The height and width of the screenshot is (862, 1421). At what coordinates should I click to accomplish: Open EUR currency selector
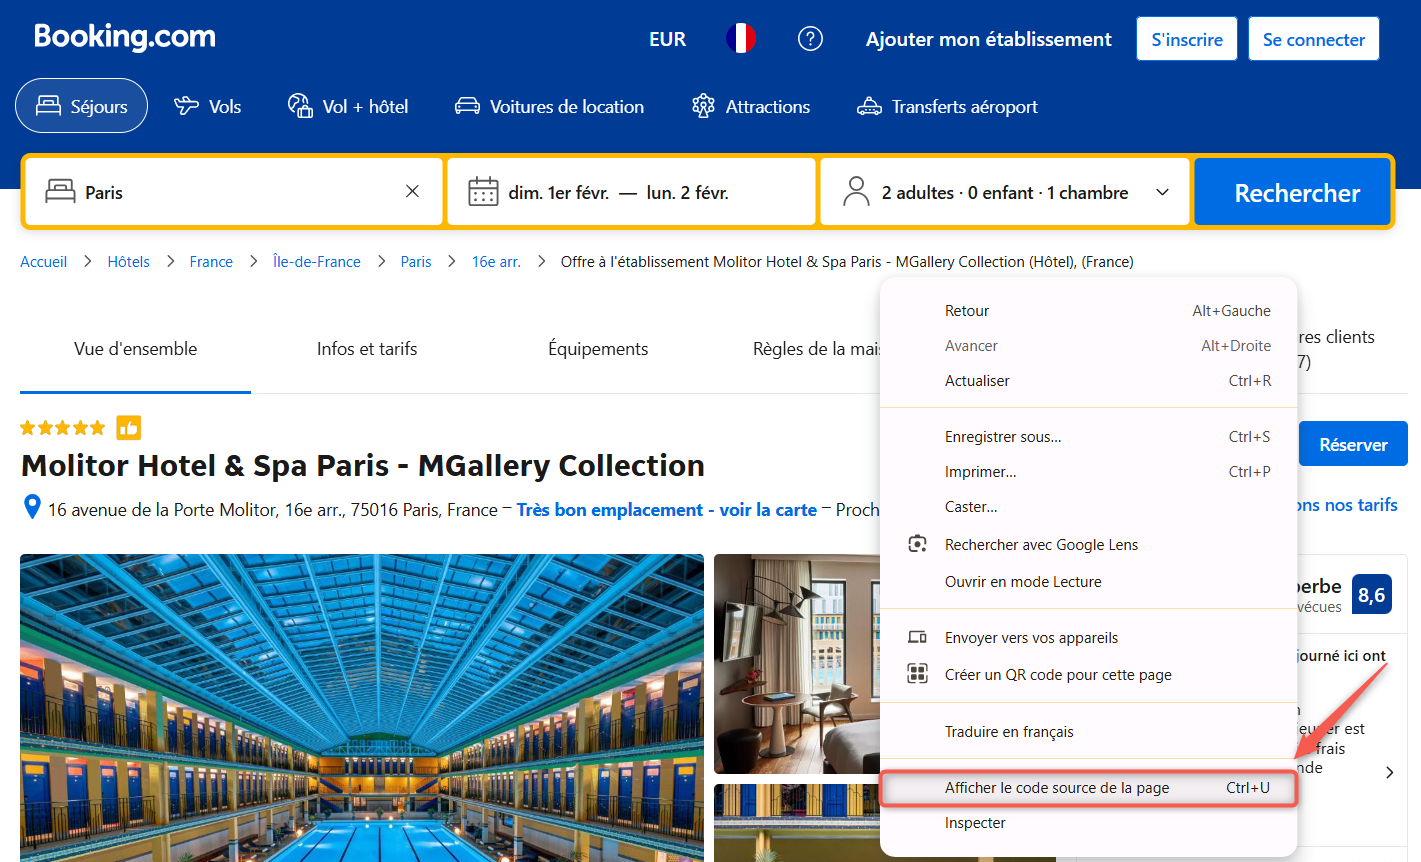667,39
